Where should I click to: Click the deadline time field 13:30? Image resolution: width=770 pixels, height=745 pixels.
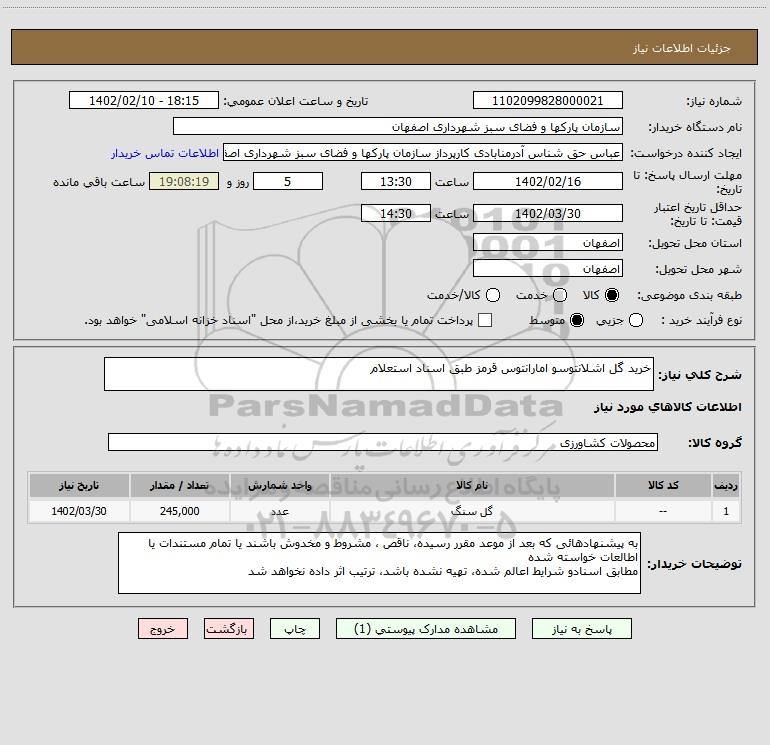(396, 181)
